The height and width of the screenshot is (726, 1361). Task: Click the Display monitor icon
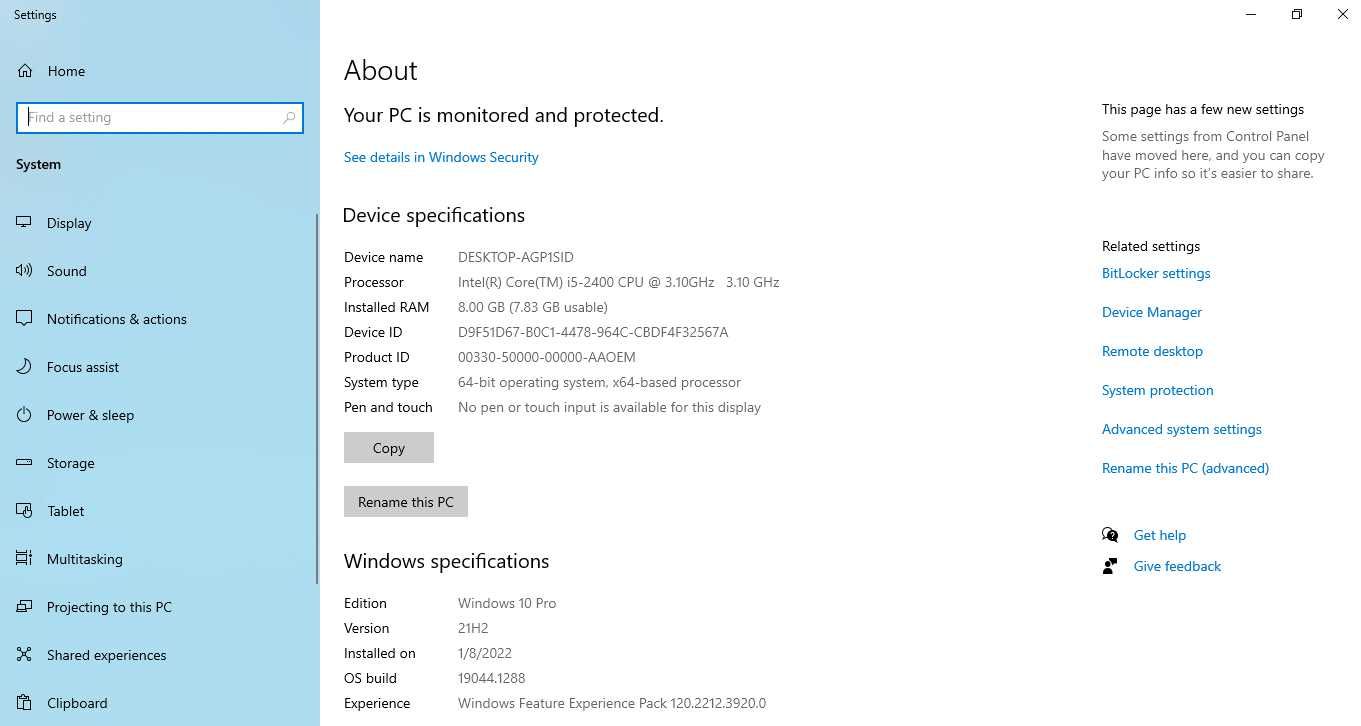pyautogui.click(x=24, y=223)
